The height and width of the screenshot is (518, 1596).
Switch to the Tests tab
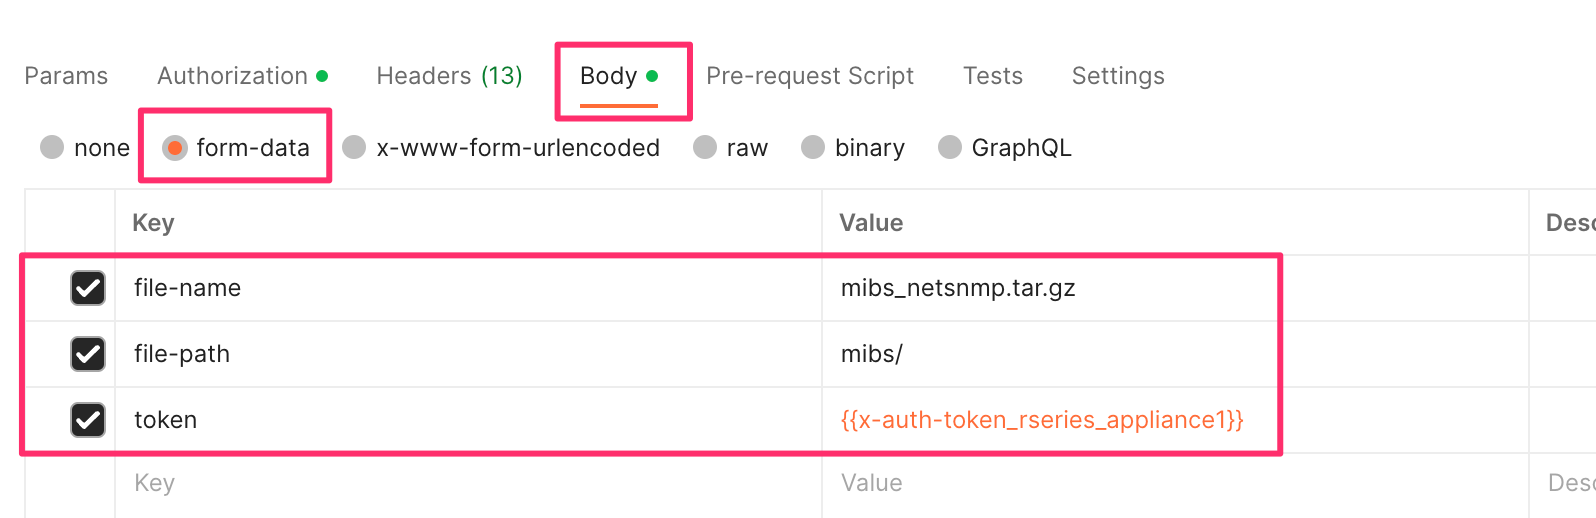[993, 76]
